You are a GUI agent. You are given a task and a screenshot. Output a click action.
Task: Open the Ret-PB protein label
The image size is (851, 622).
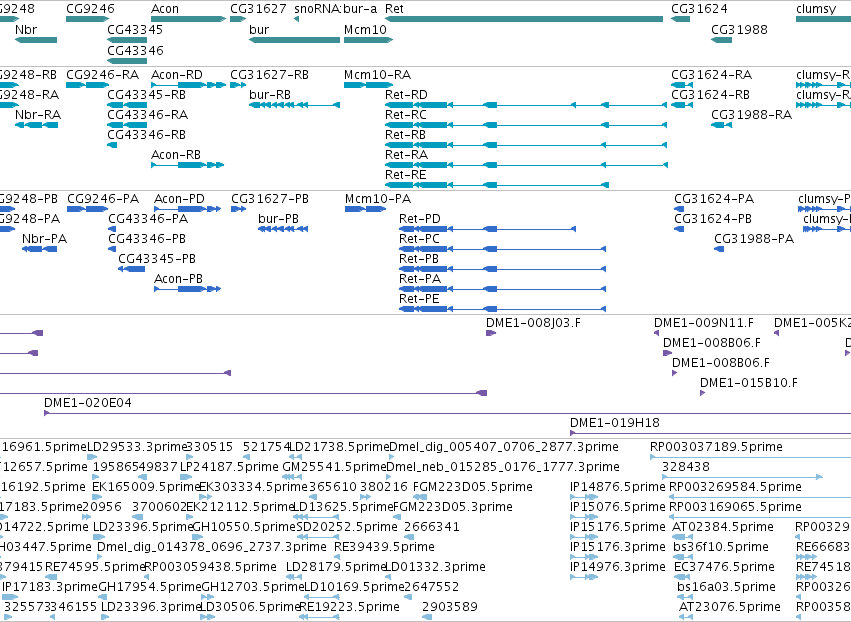point(418,259)
